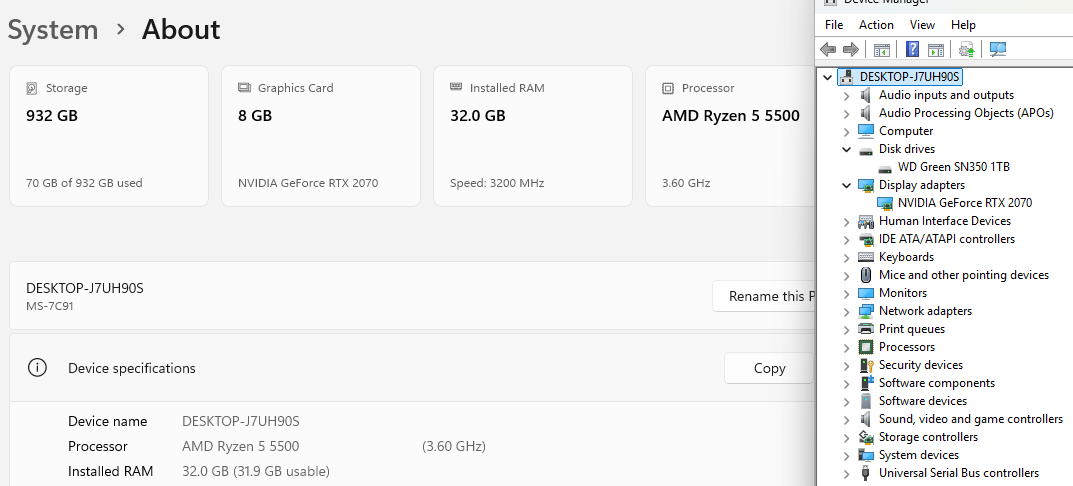This screenshot has width=1073, height=486.
Task: Click Scan for hardware changes toolbar icon
Action: click(x=998, y=49)
